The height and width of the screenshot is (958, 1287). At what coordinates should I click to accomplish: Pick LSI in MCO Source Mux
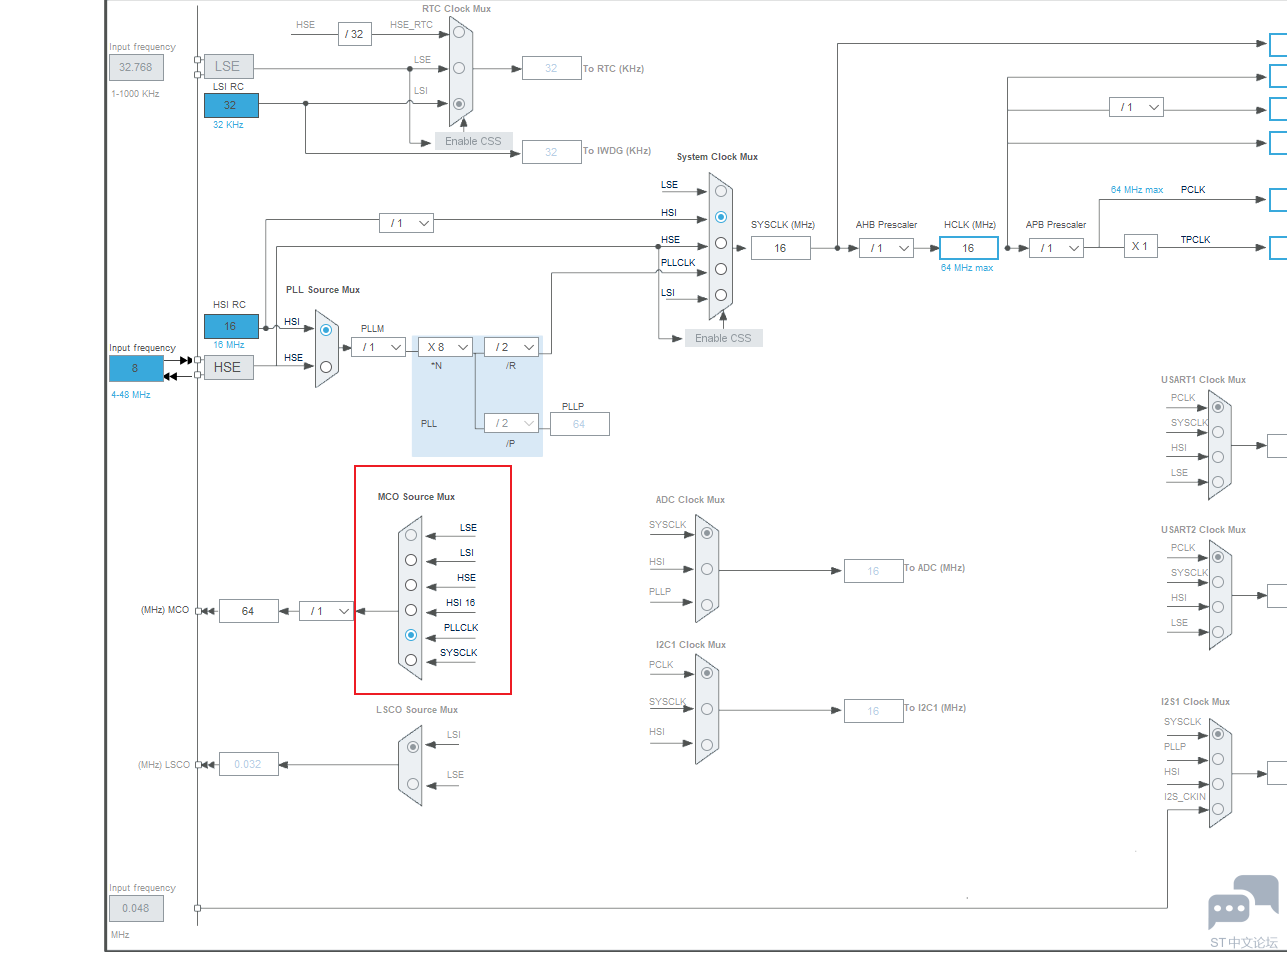tap(411, 560)
